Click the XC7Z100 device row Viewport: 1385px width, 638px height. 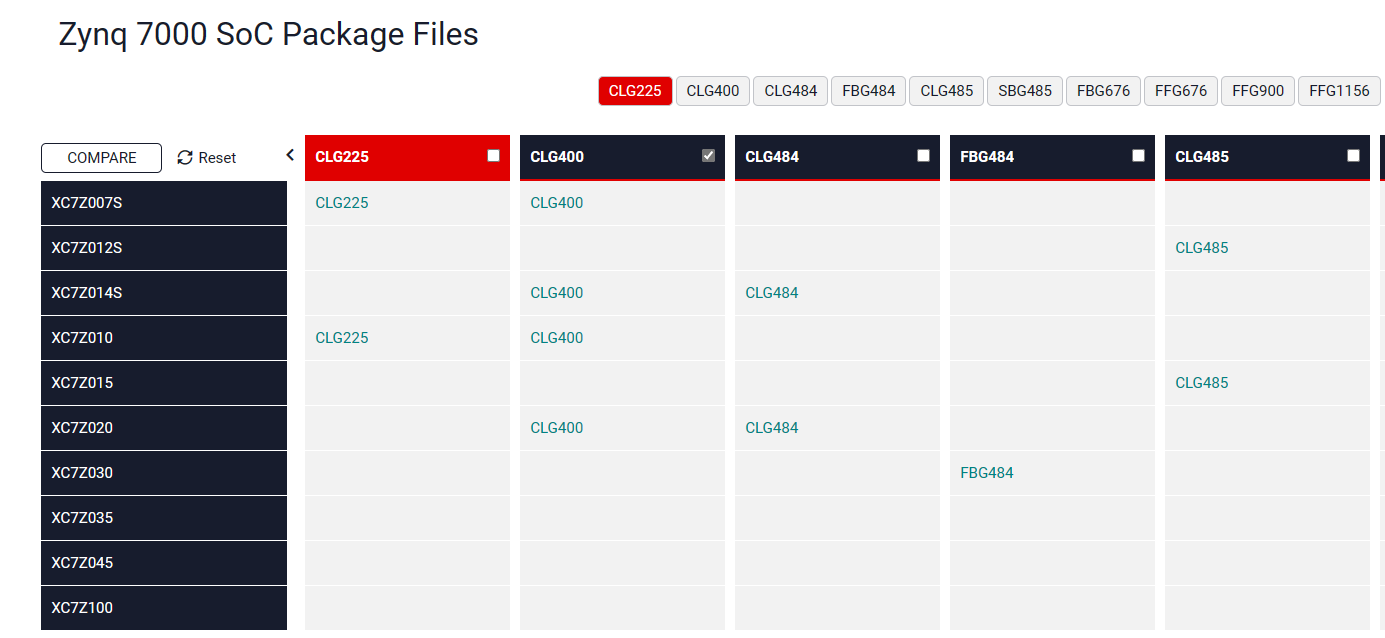[x=164, y=608]
